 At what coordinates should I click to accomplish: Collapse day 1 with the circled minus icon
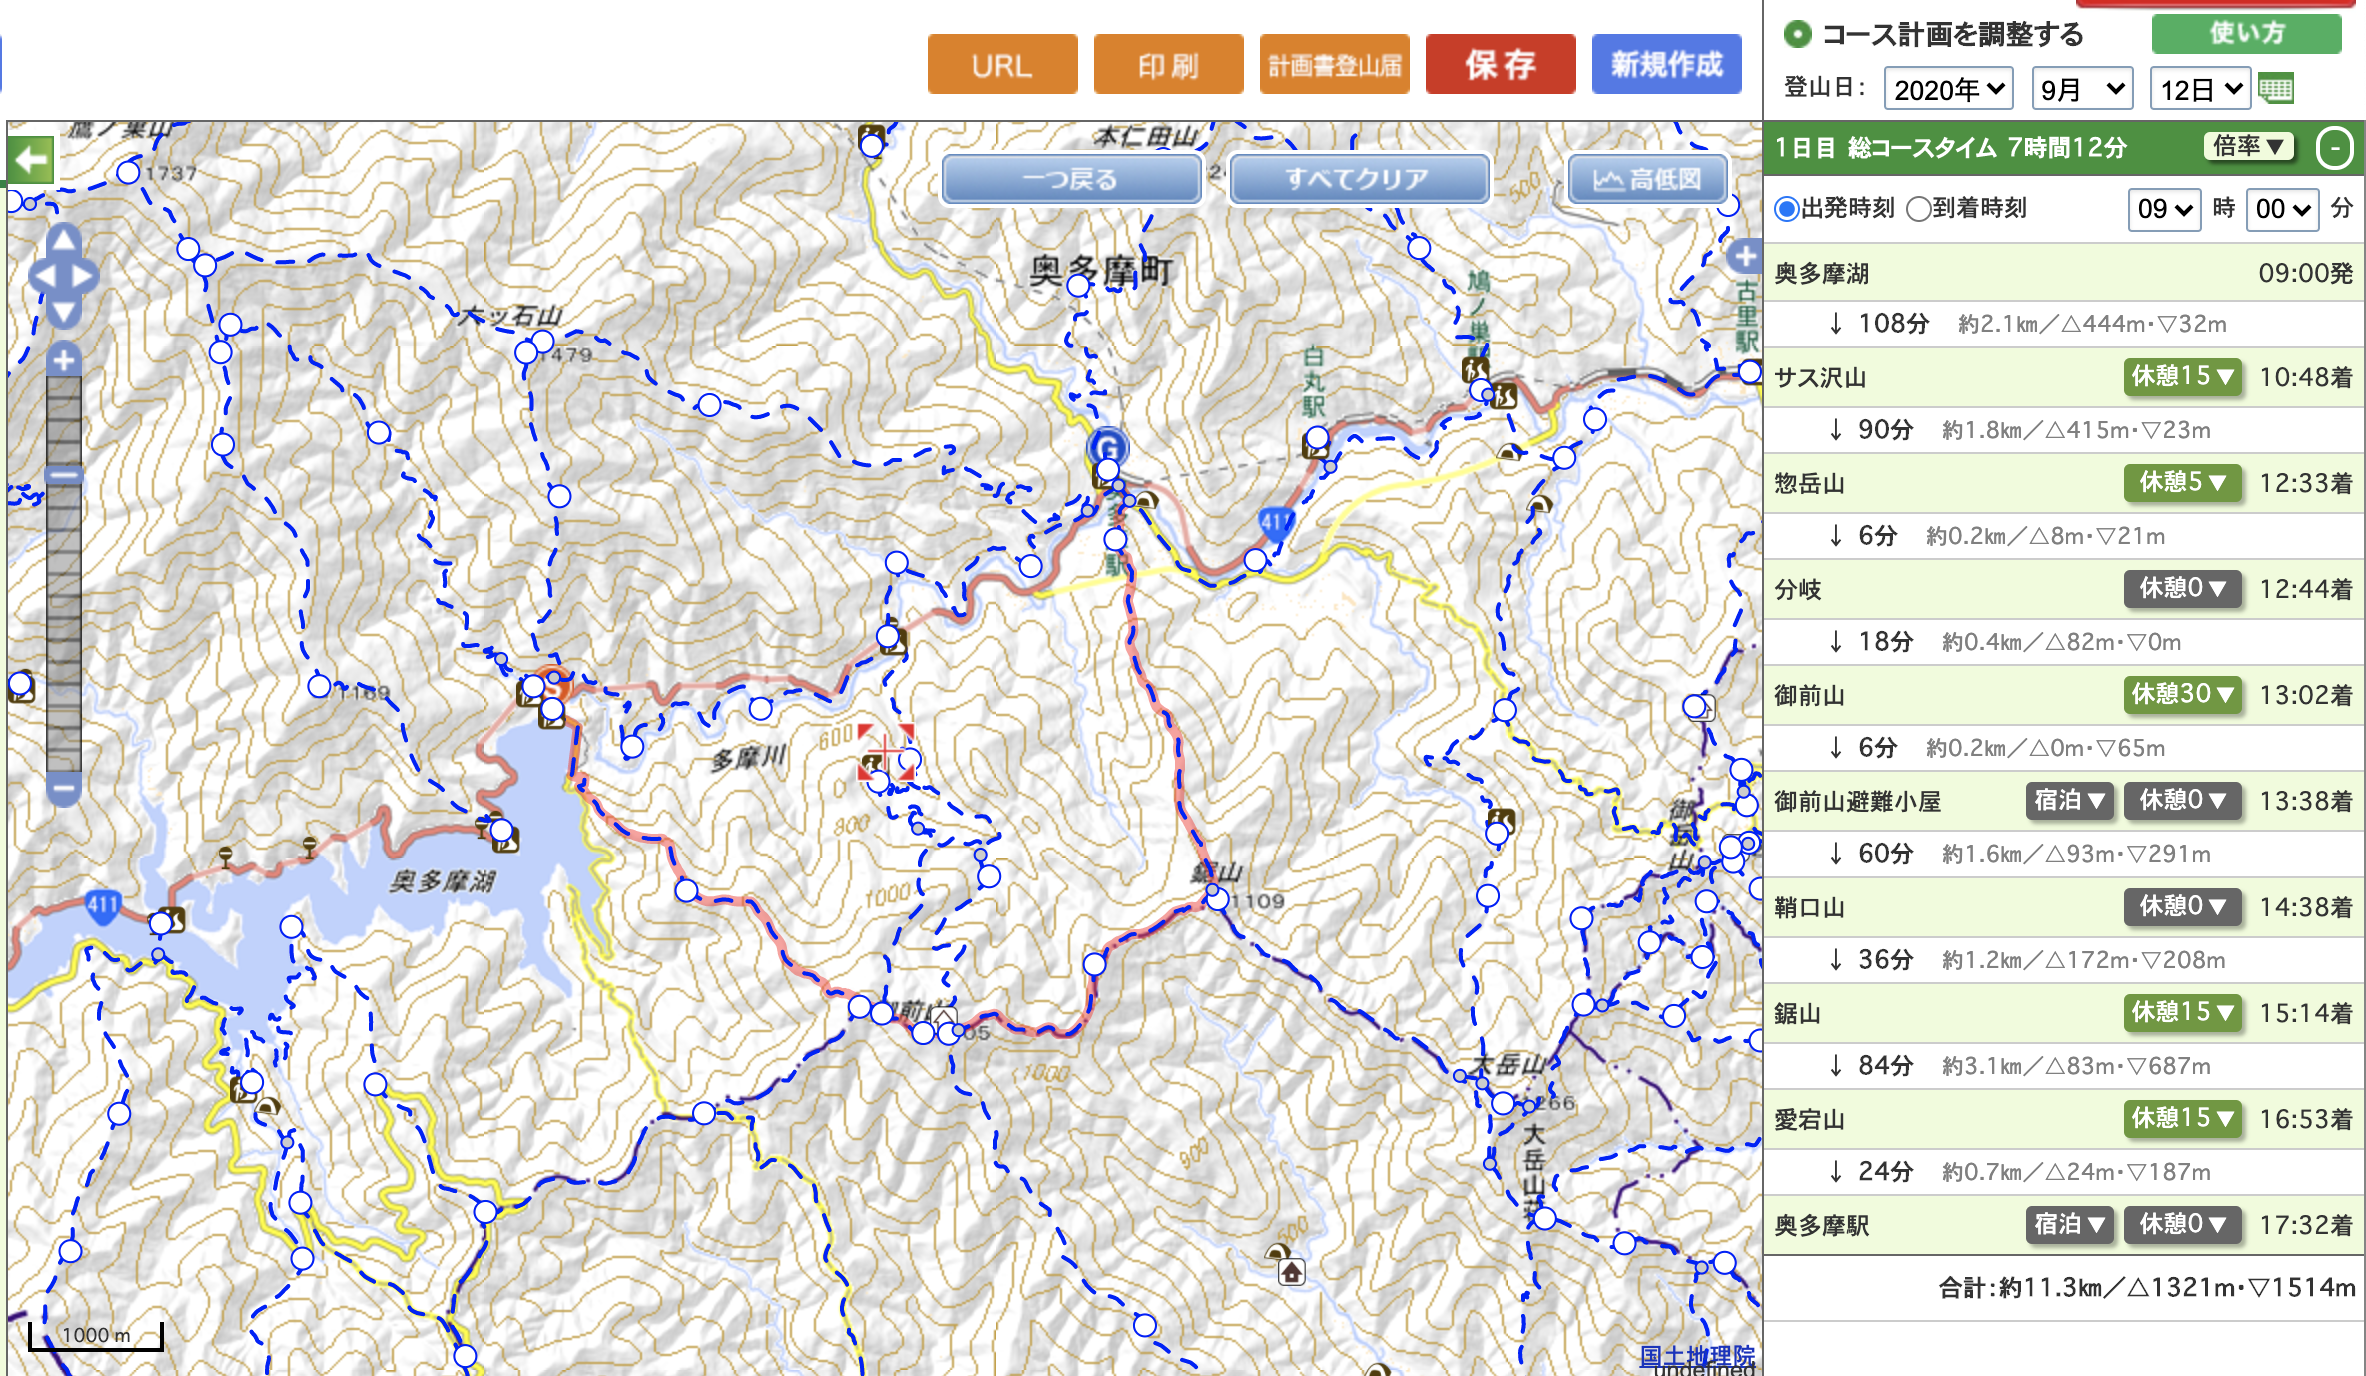pyautogui.click(x=2334, y=149)
